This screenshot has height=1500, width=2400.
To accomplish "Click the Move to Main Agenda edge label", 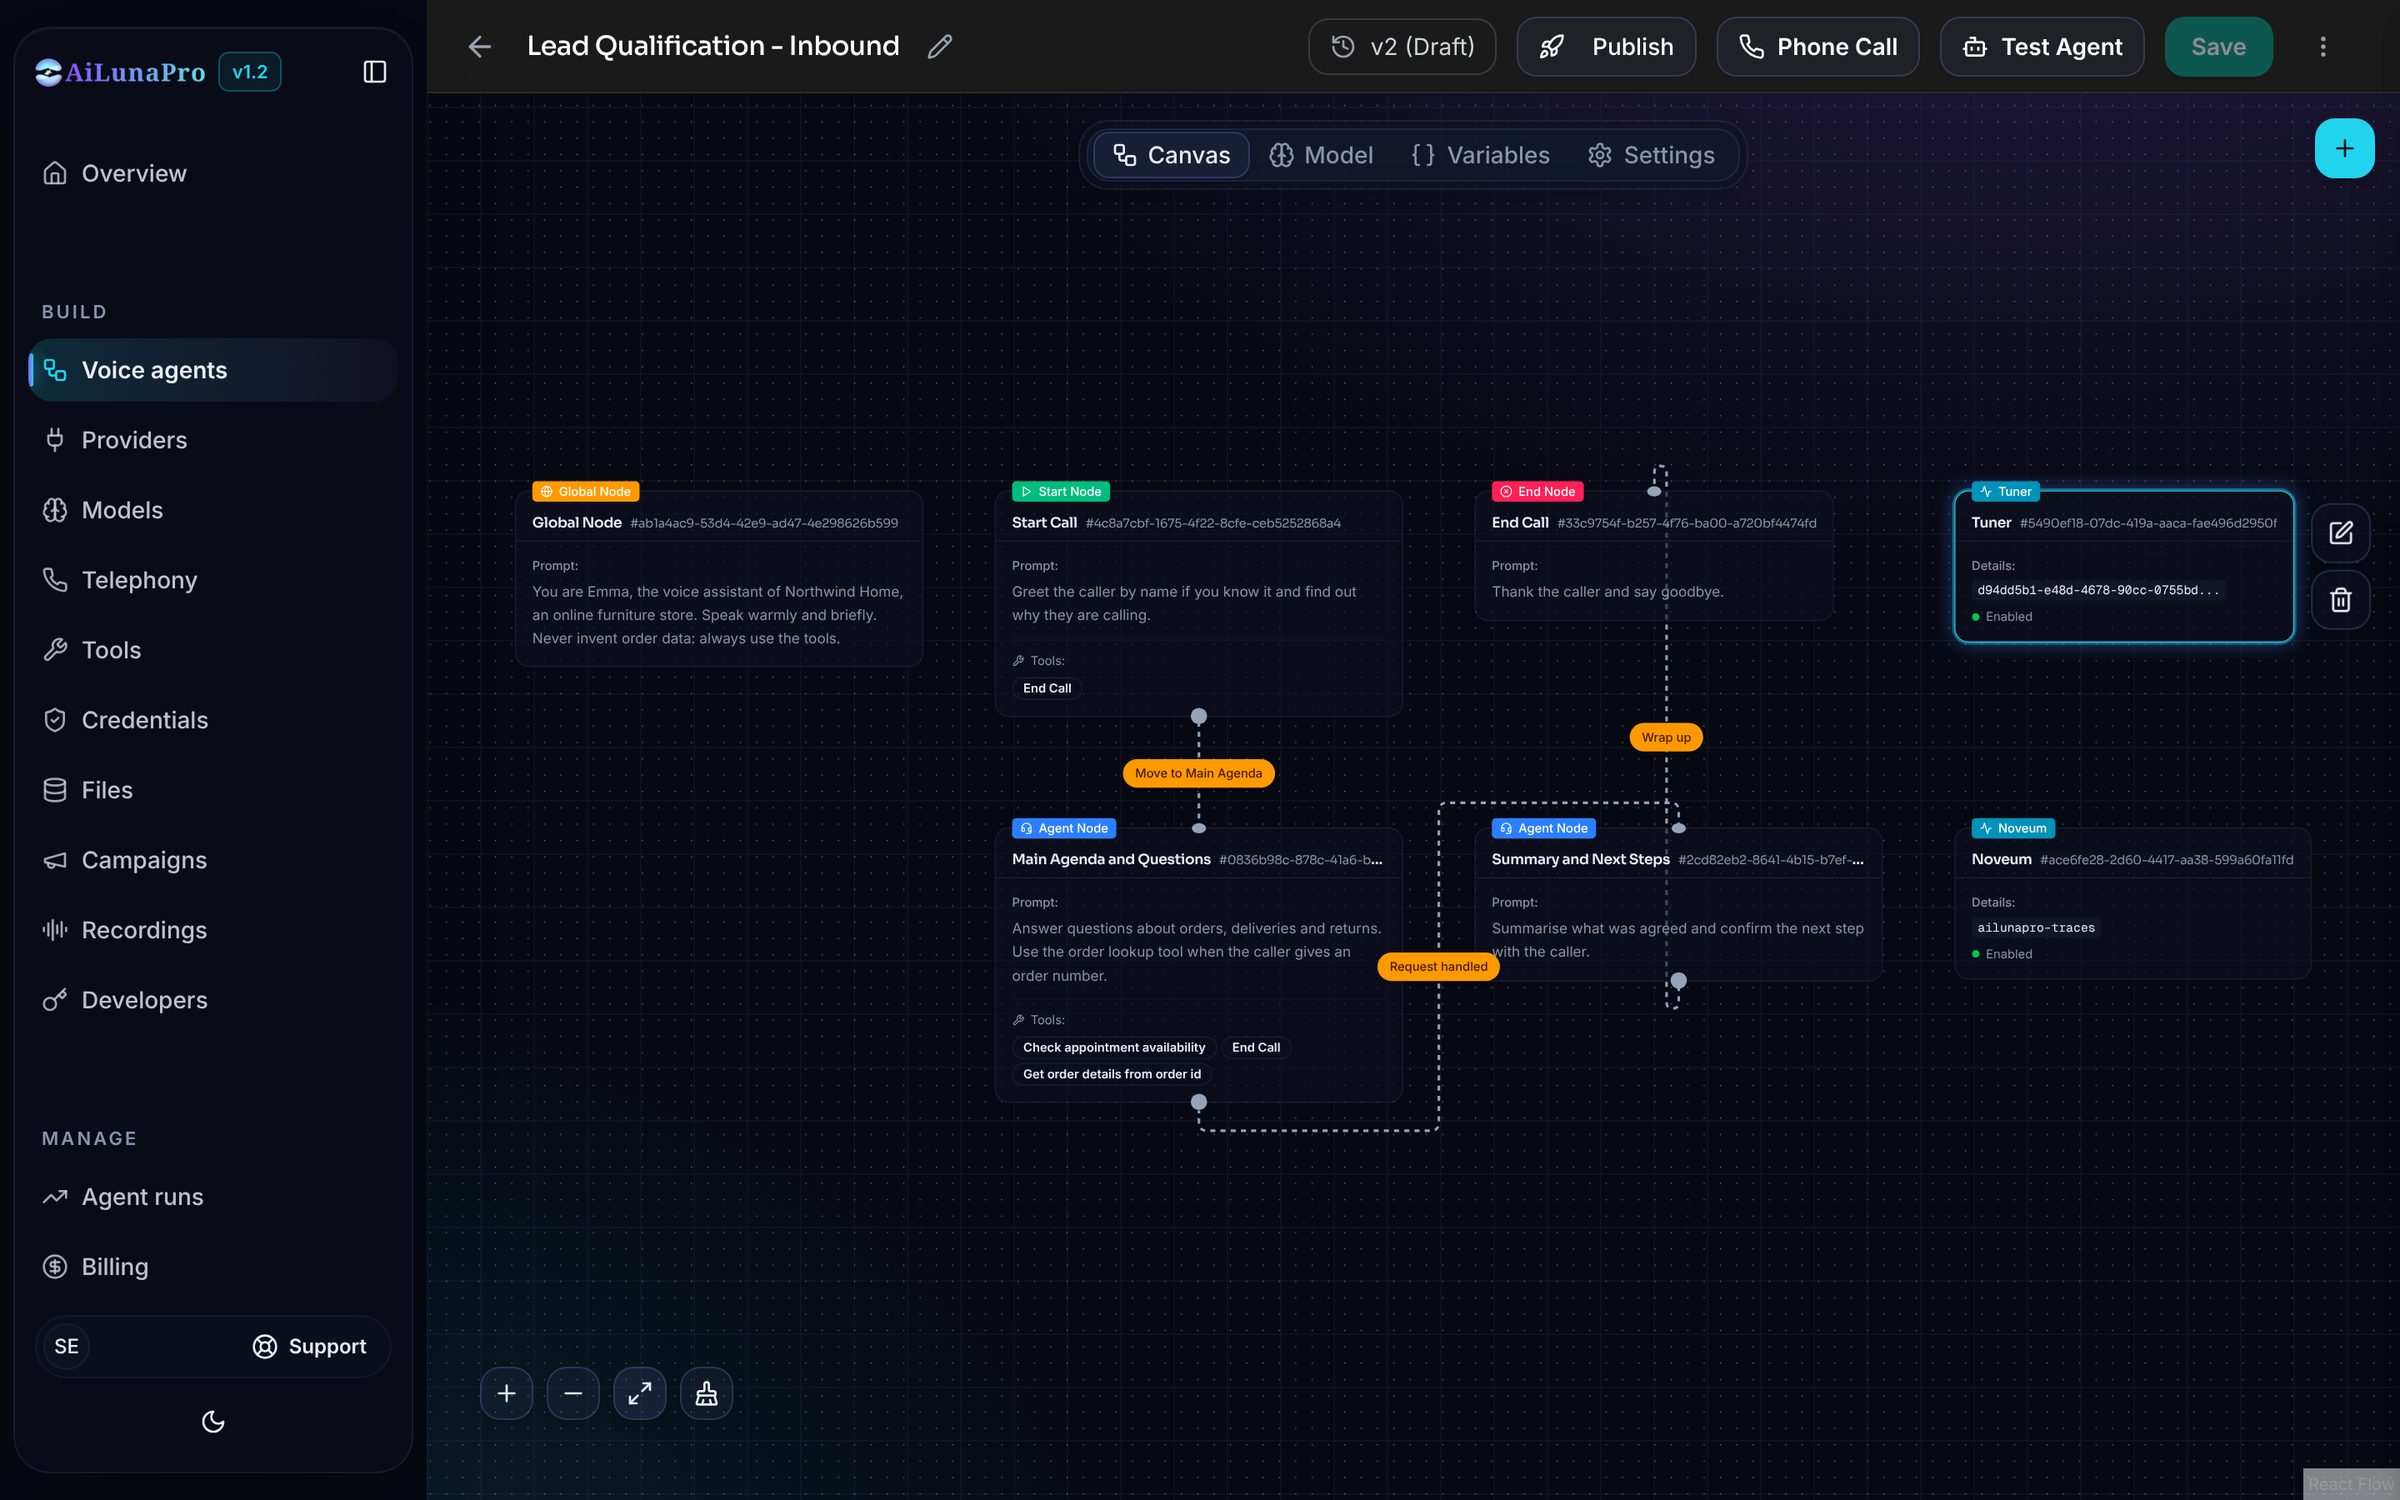I will (1198, 773).
